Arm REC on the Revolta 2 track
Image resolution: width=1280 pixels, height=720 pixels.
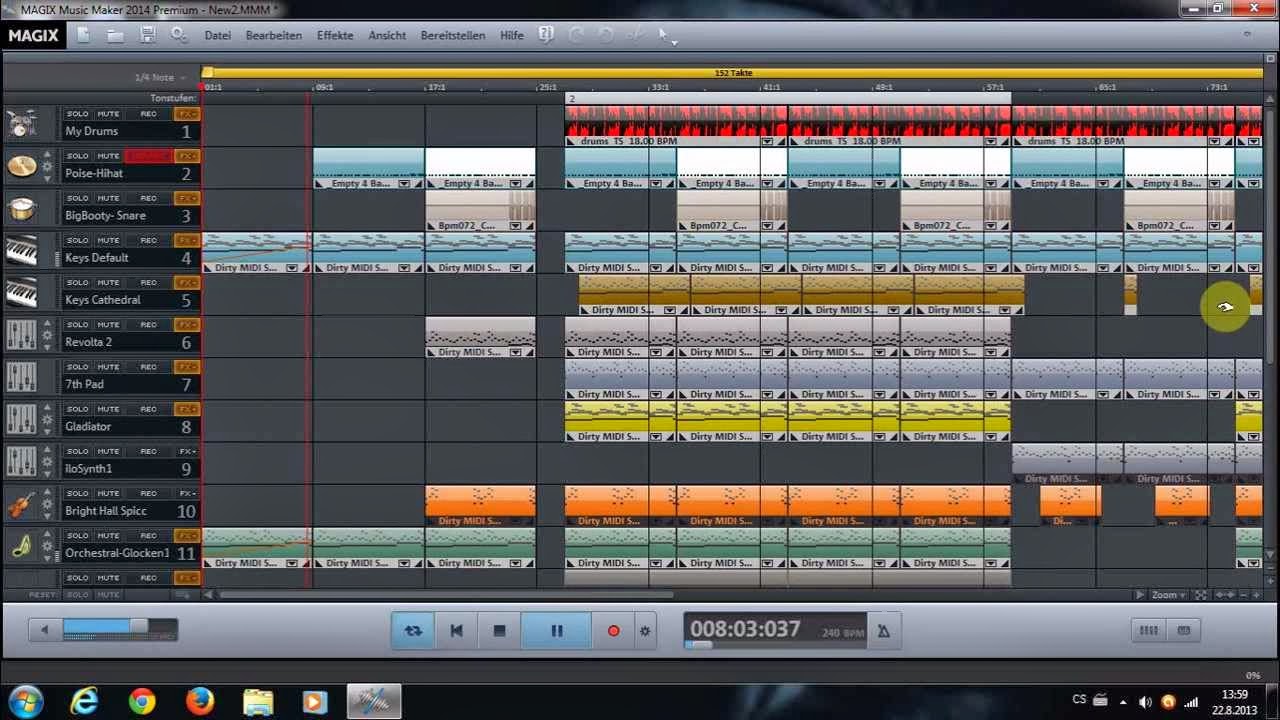148,325
